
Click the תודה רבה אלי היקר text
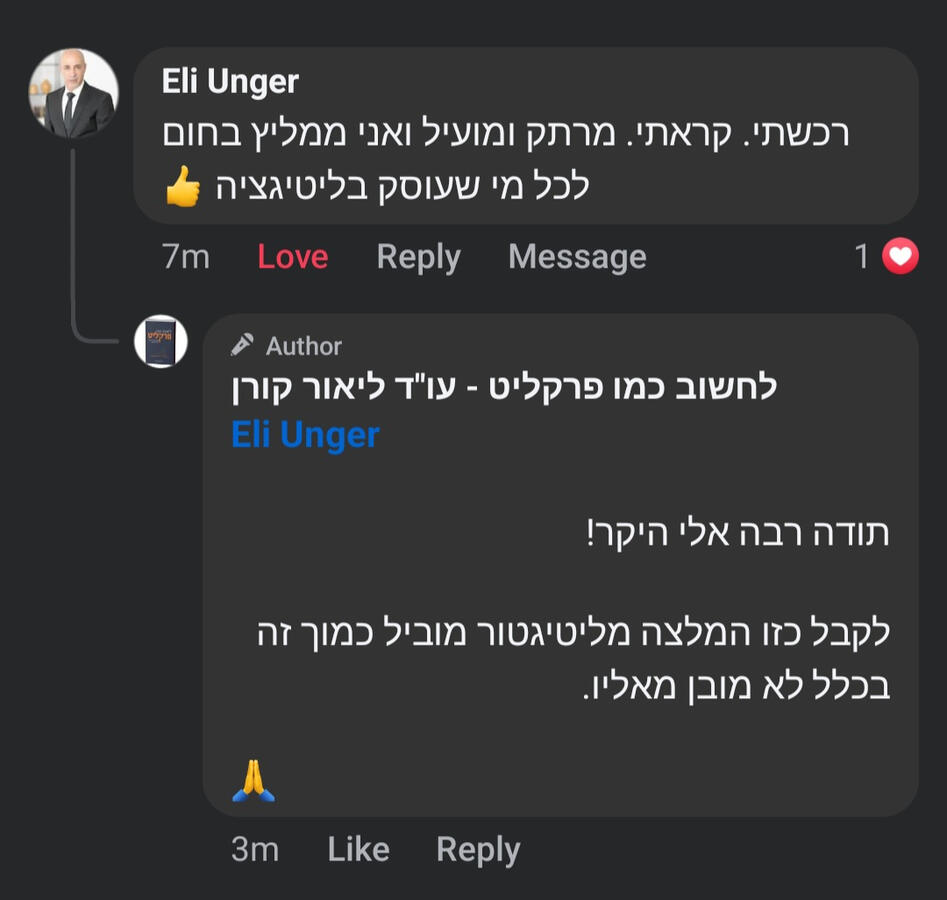(738, 532)
